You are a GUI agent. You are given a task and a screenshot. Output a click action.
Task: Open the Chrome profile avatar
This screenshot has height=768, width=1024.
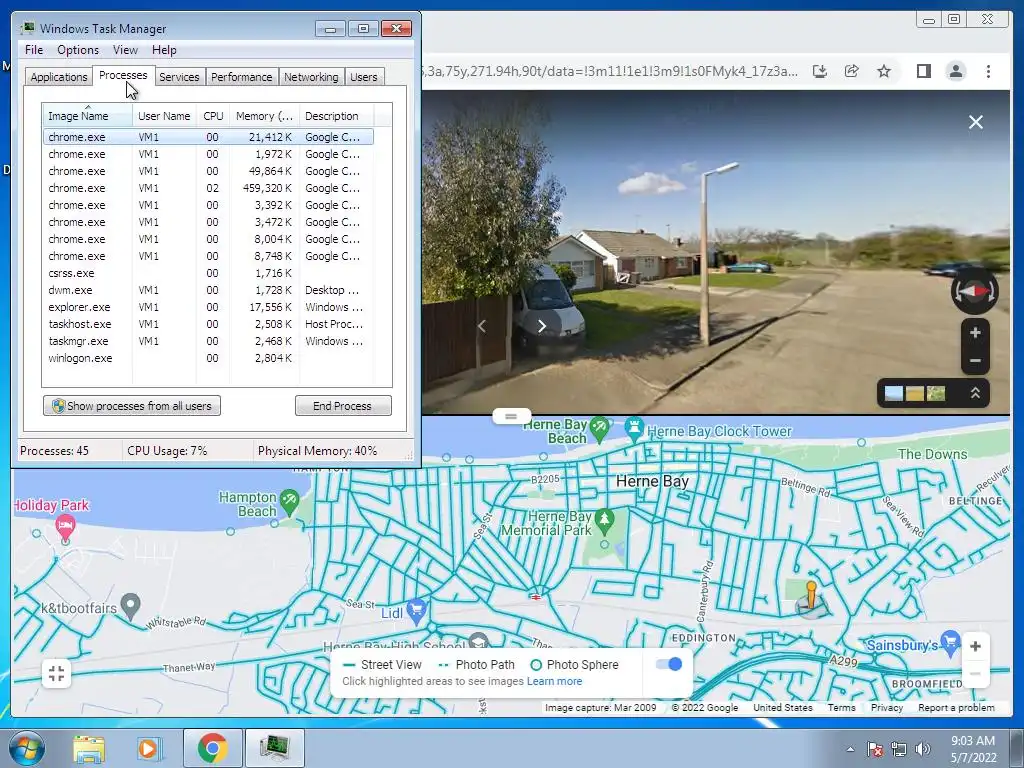click(955, 71)
